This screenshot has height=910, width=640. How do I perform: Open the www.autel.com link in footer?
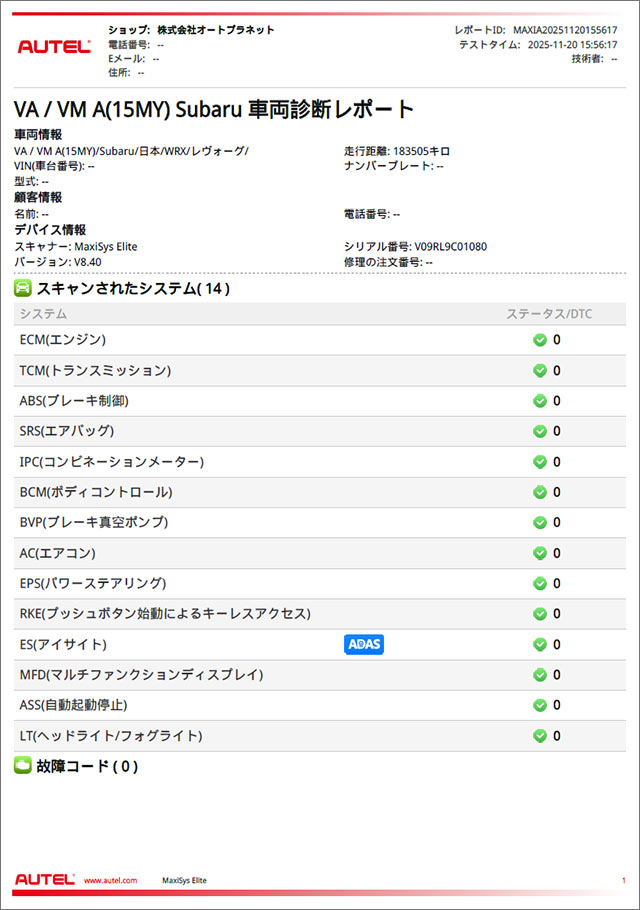pyautogui.click(x=110, y=880)
